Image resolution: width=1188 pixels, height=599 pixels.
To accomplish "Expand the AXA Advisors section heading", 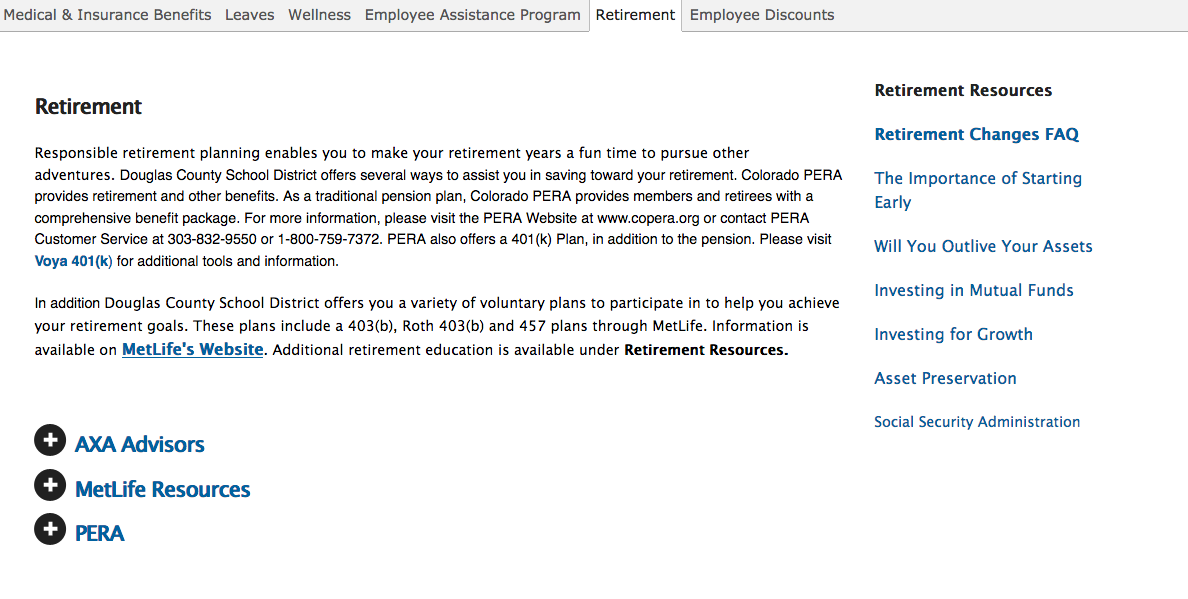I will (x=140, y=445).
